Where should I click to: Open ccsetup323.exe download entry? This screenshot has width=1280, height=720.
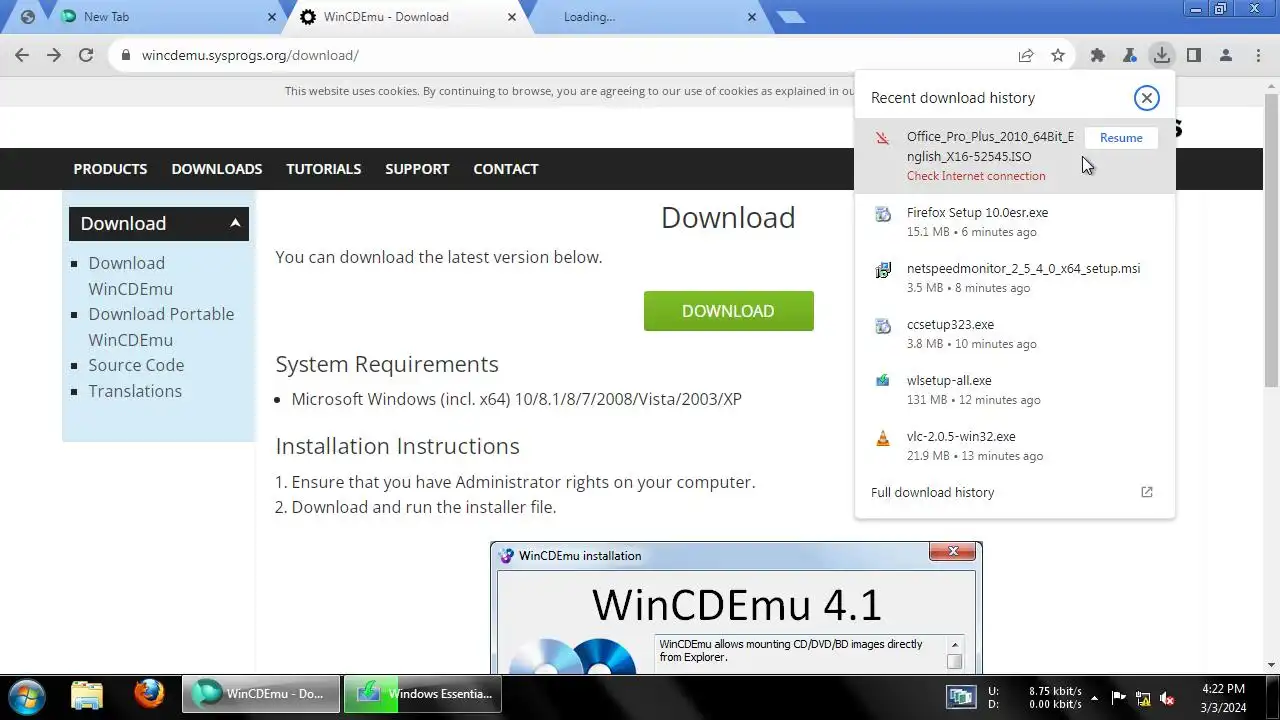1015,334
